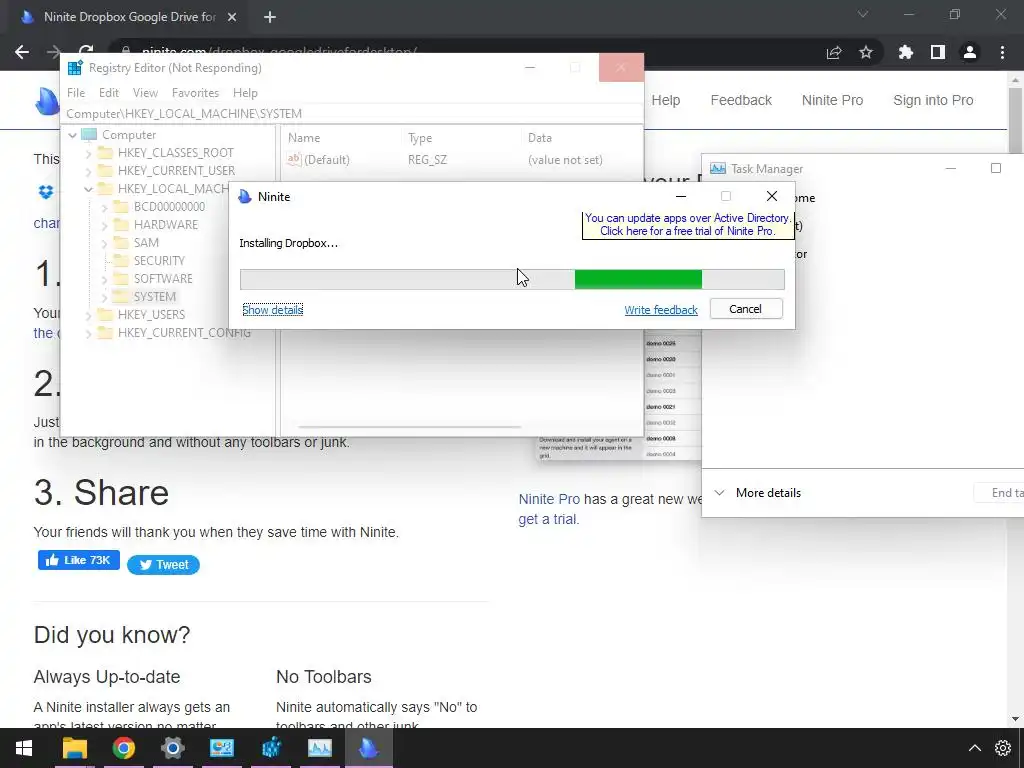Cancel the Ninite installation
Viewport: 1024px width, 768px height.
pyautogui.click(x=746, y=309)
